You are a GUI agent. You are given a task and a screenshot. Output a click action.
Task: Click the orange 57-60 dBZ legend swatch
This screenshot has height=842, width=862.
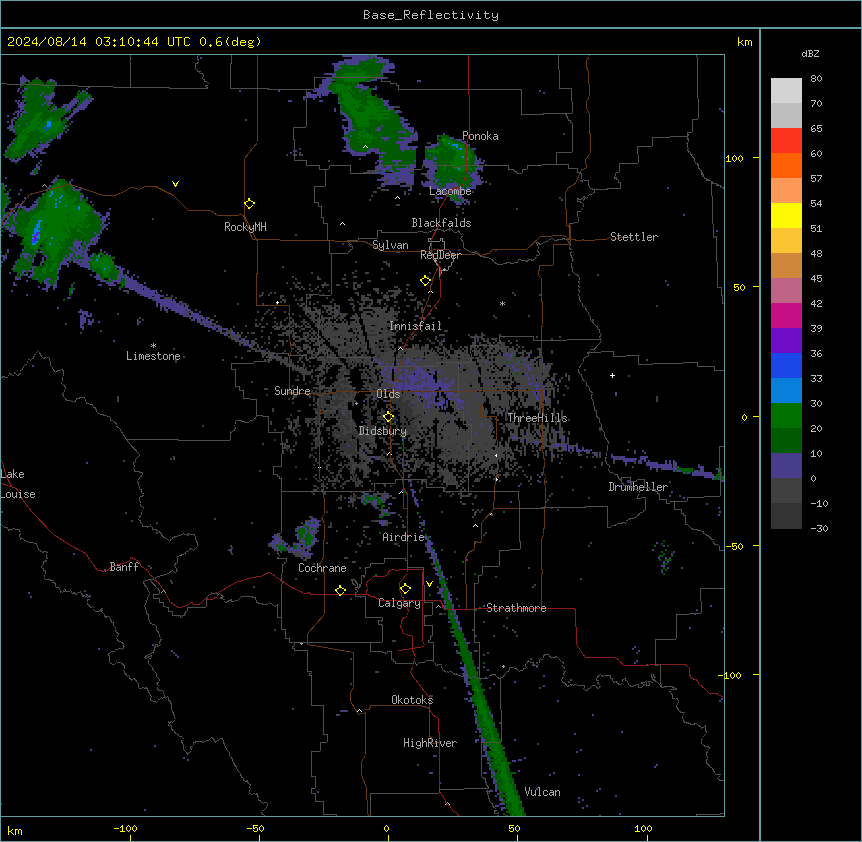pyautogui.click(x=786, y=165)
